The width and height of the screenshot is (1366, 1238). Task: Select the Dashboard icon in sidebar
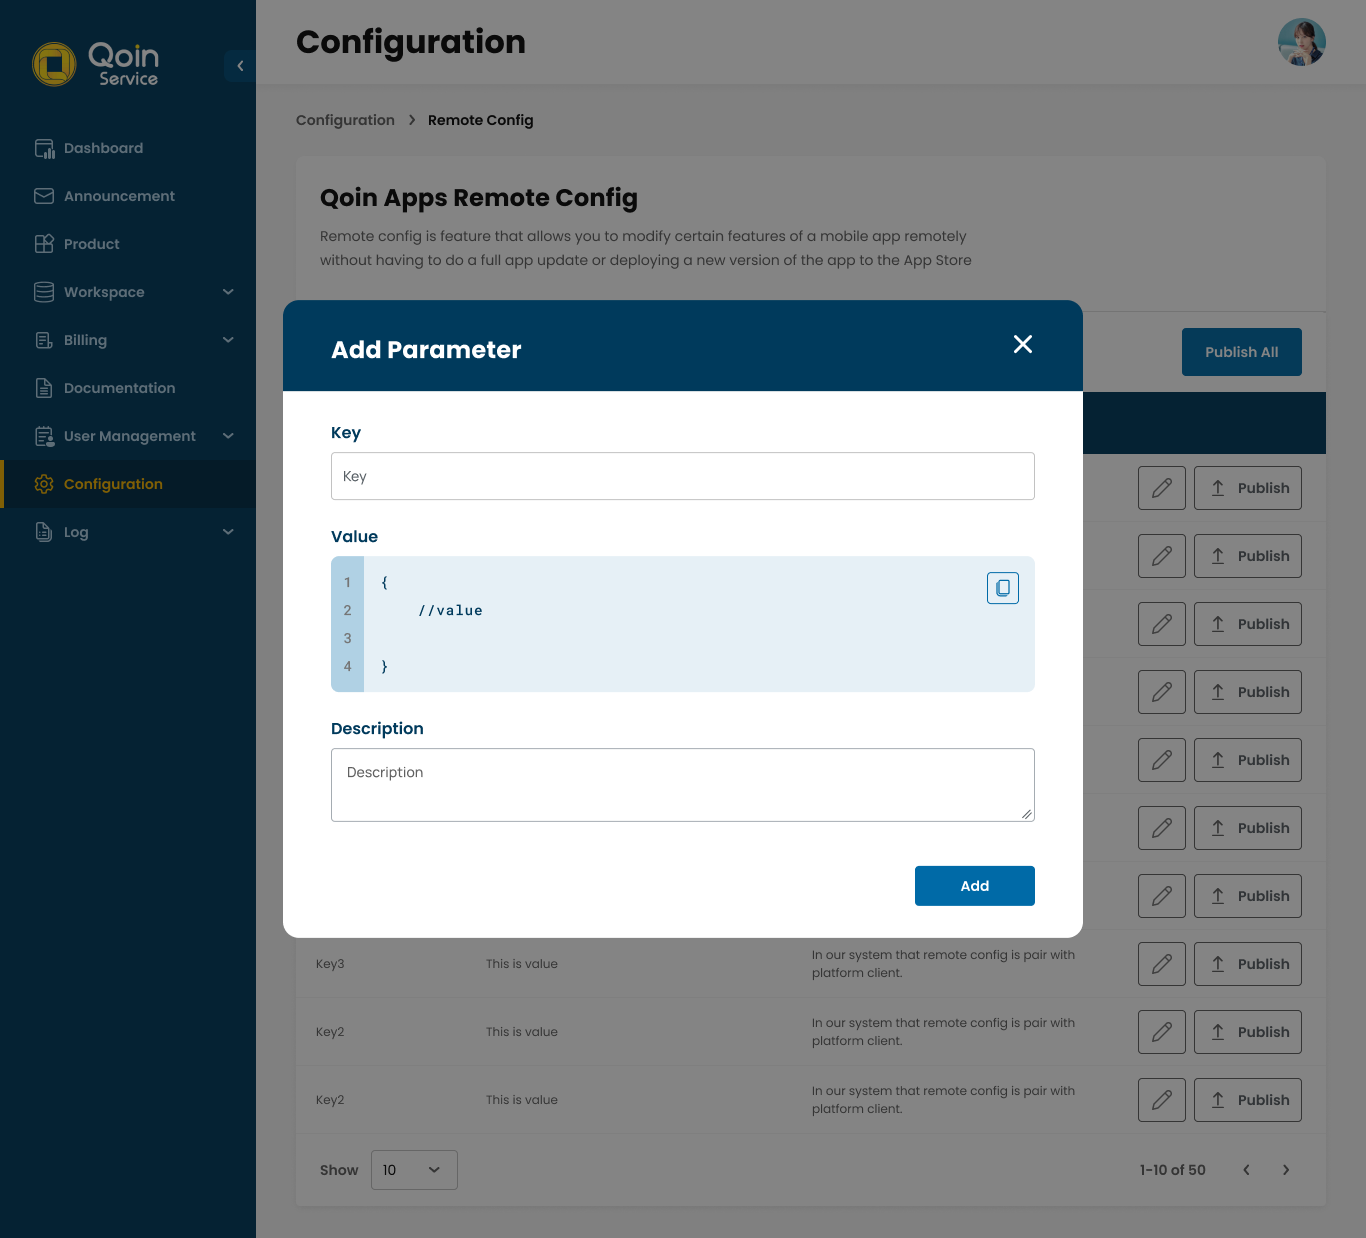45,147
